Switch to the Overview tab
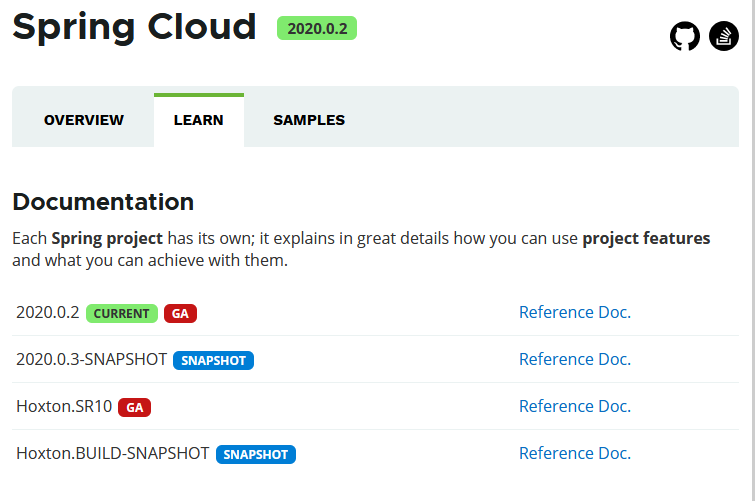Screen dimensions: 755x501 [x=83, y=120]
